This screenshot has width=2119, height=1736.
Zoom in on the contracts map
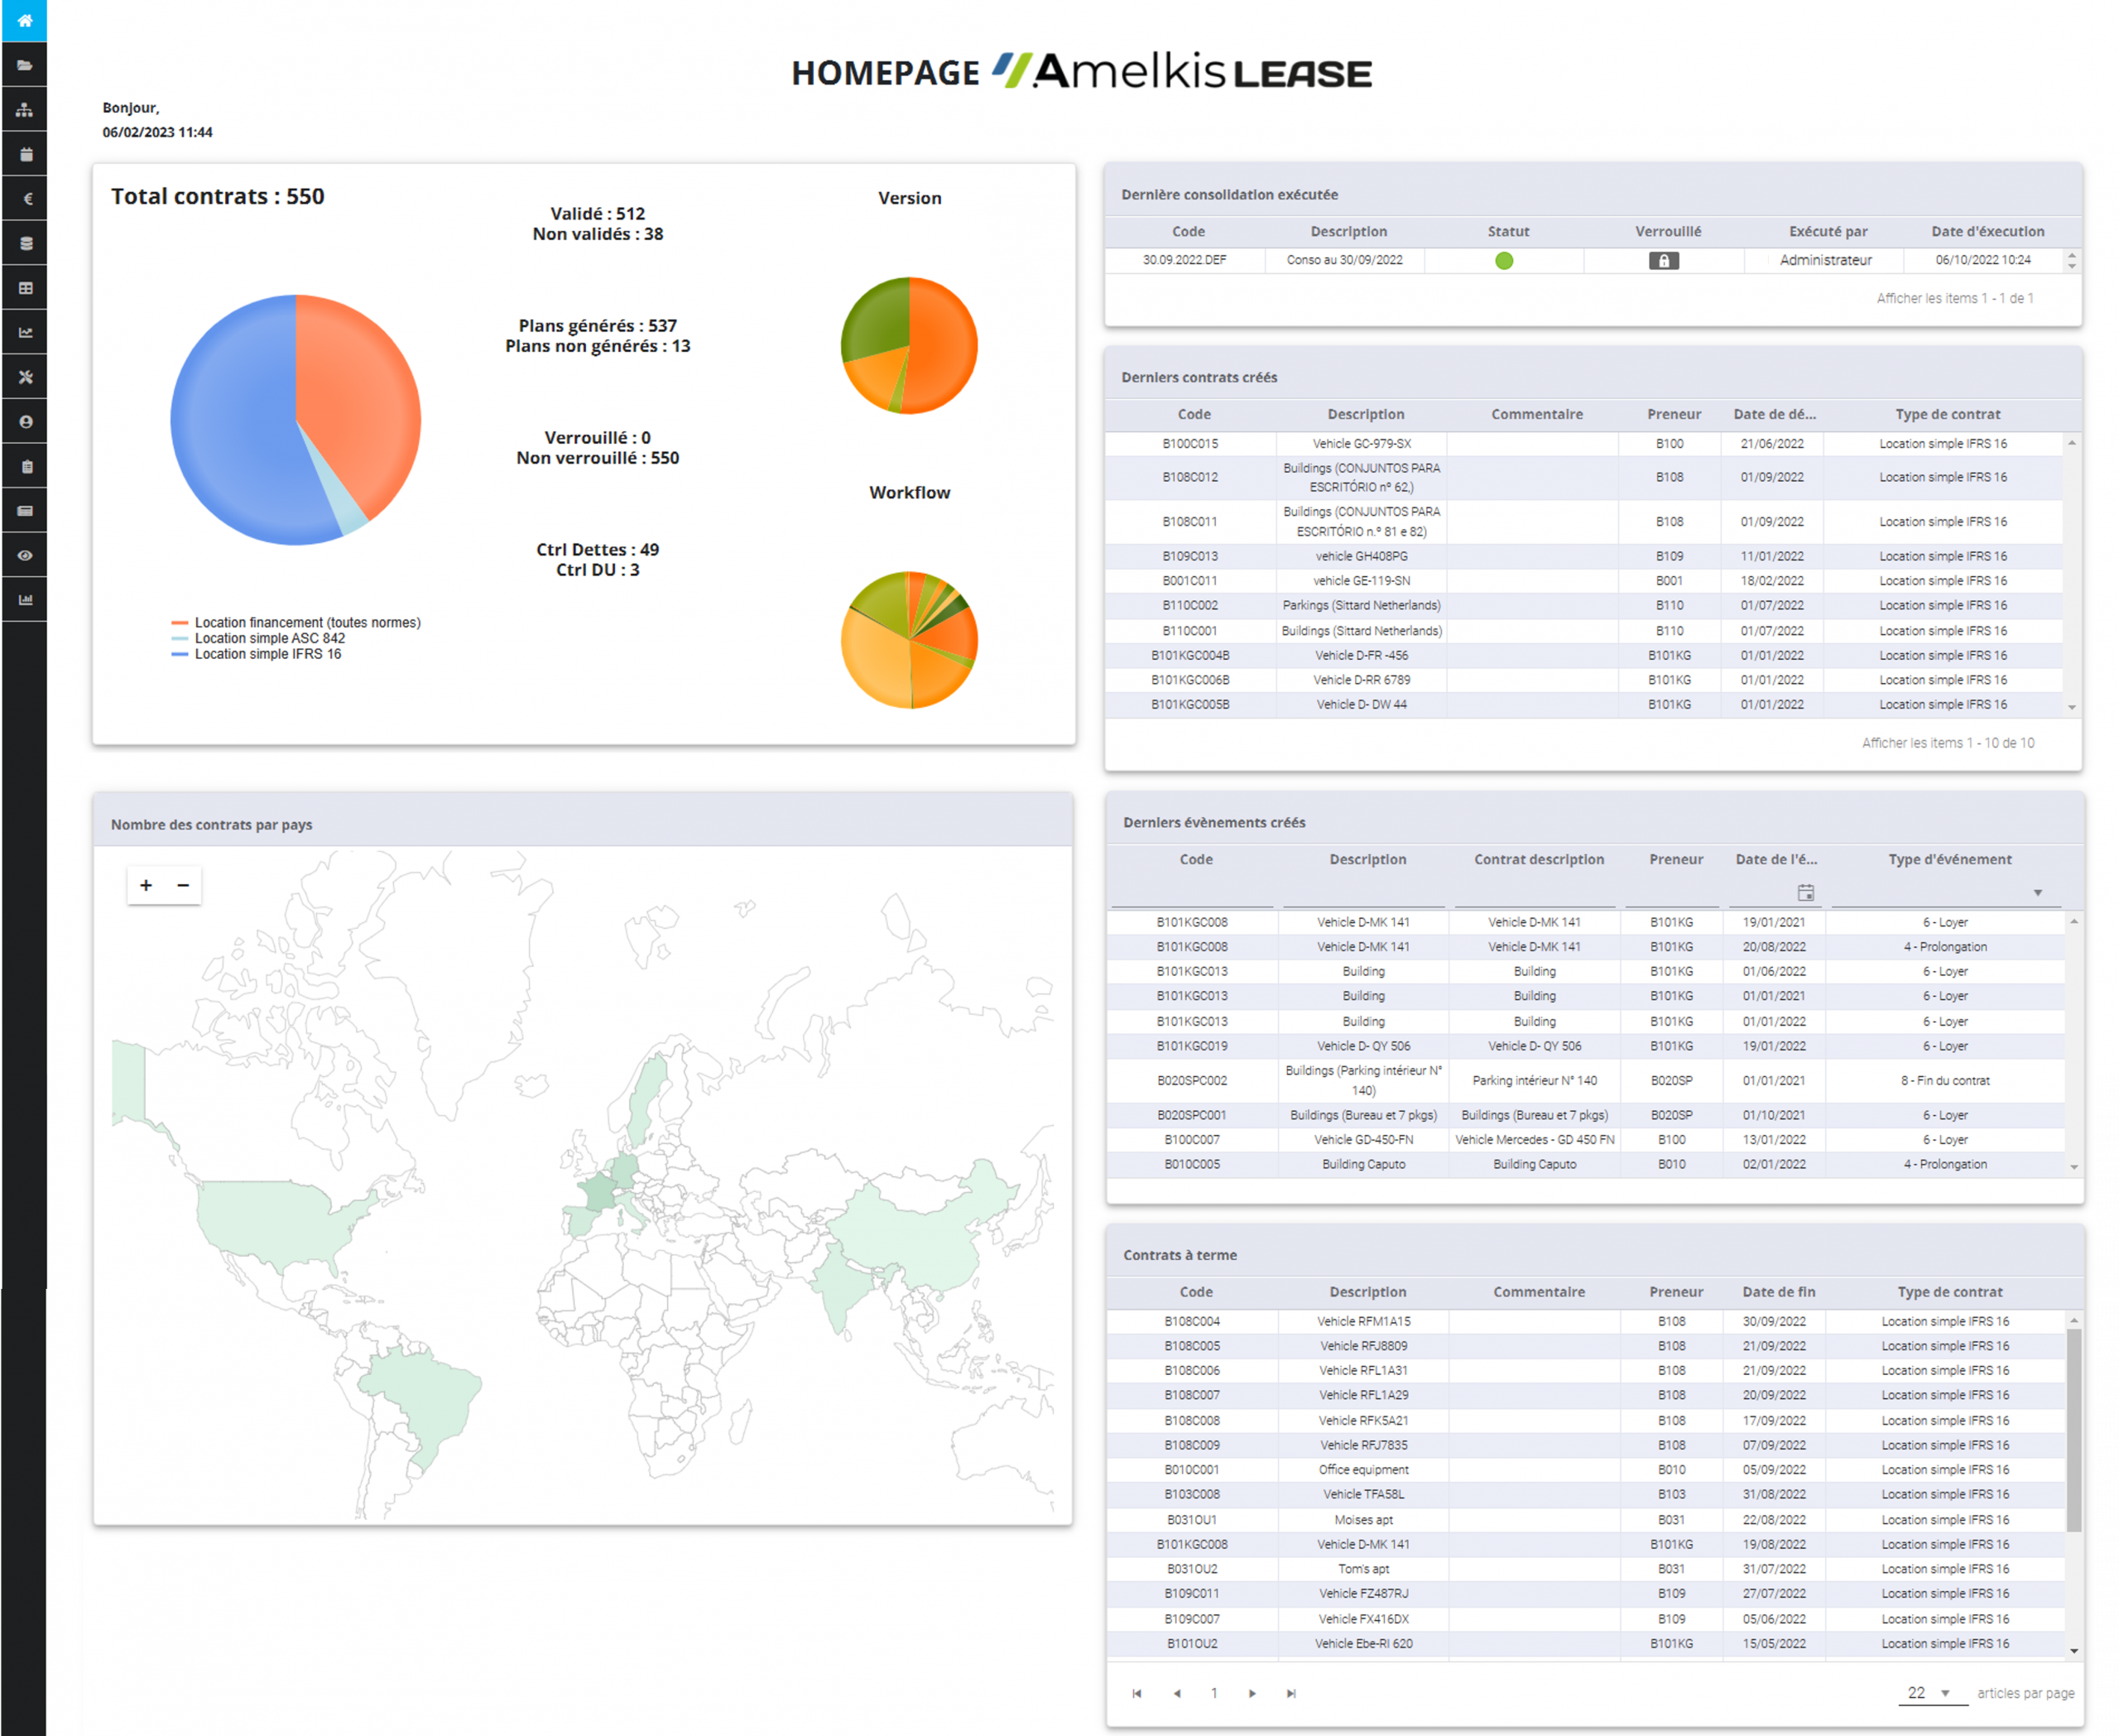tap(146, 885)
